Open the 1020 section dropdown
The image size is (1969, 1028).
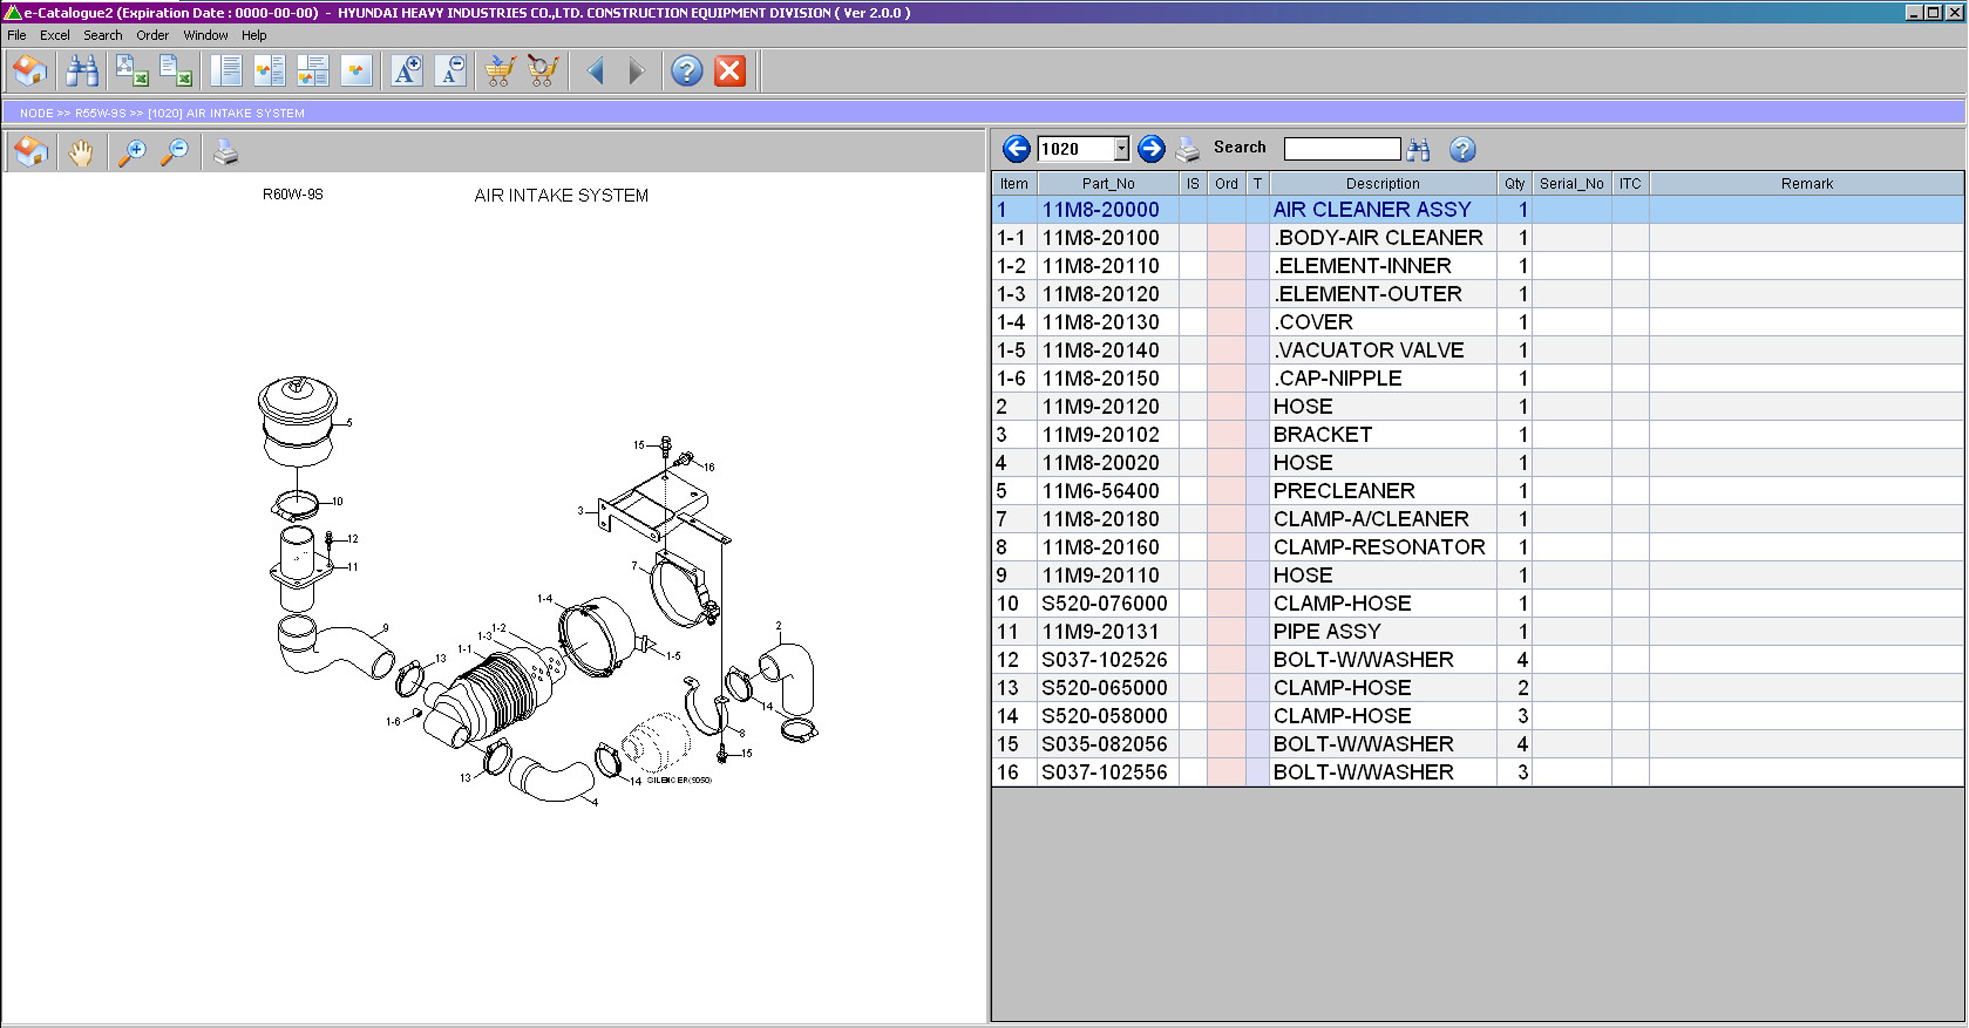(x=1121, y=149)
